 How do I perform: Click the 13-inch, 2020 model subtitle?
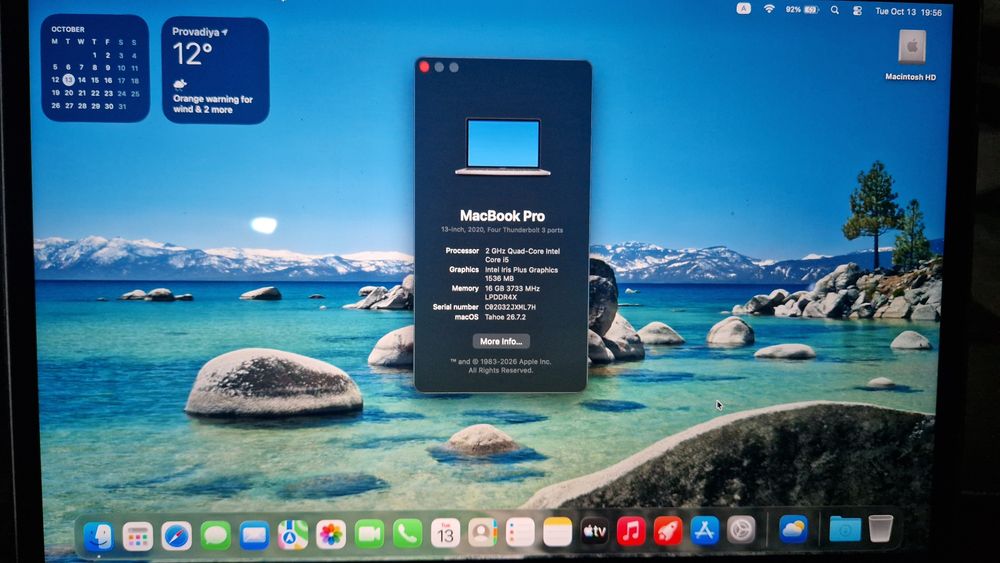(x=502, y=230)
